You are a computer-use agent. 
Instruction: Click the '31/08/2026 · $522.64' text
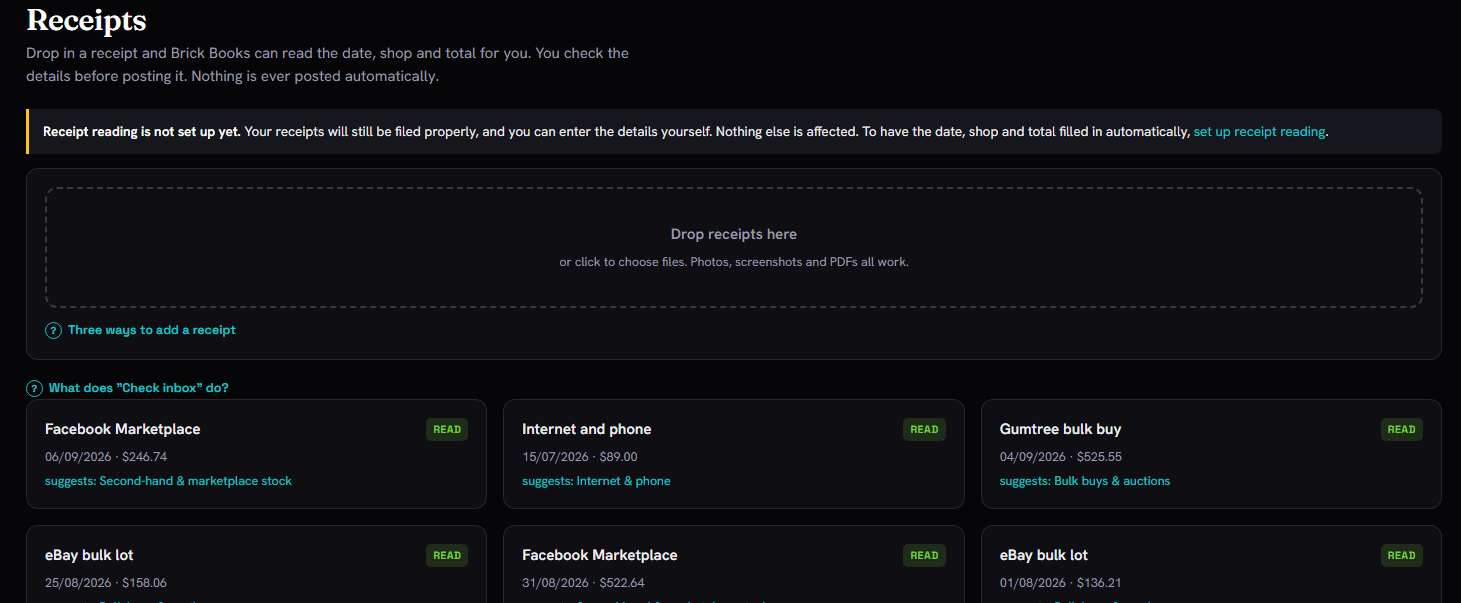583,582
